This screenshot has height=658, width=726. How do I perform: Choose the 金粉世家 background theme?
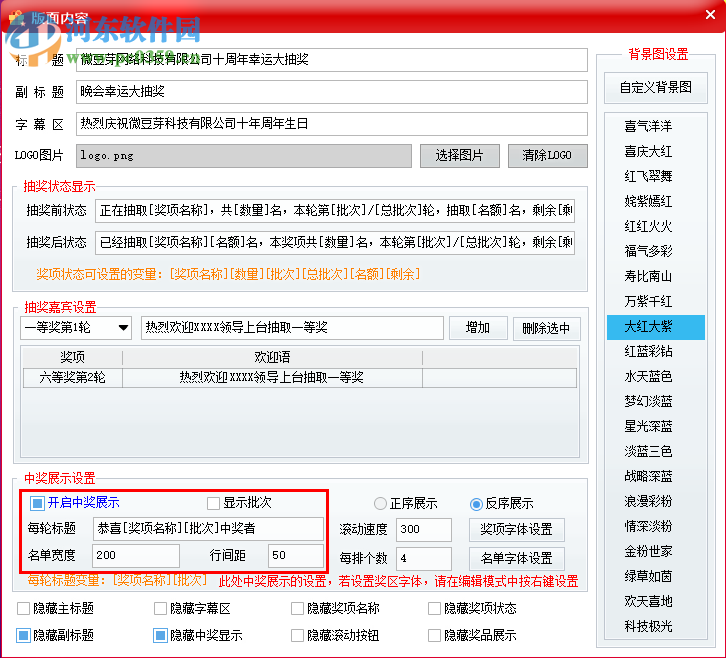[x=656, y=551]
